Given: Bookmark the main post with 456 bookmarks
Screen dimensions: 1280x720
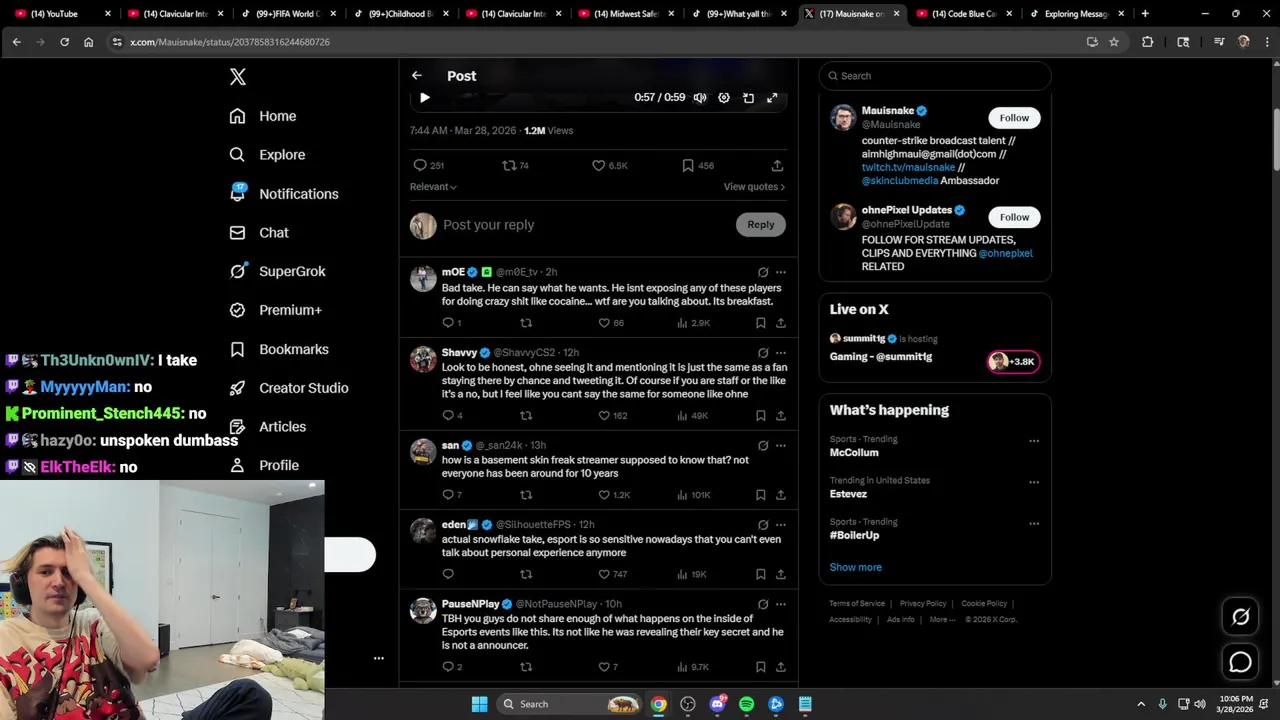Looking at the screenshot, I should 698,165.
